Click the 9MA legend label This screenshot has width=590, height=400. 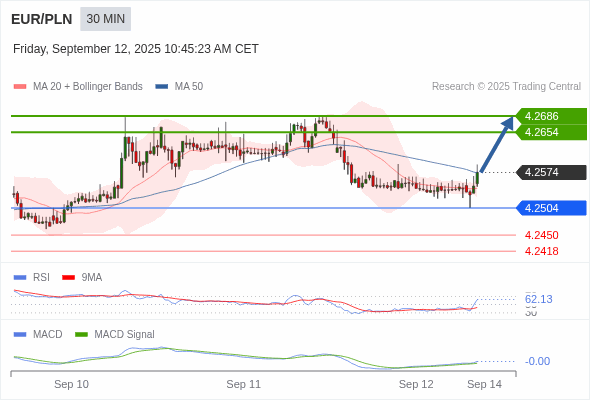coord(92,278)
